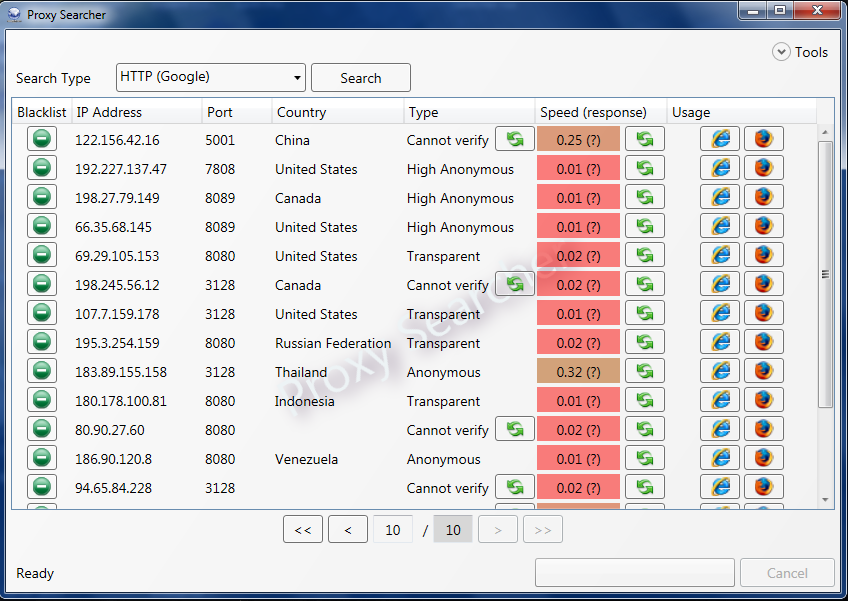Image resolution: width=848 pixels, height=601 pixels.
Task: Click the China country cell
Action: pyautogui.click(x=293, y=140)
